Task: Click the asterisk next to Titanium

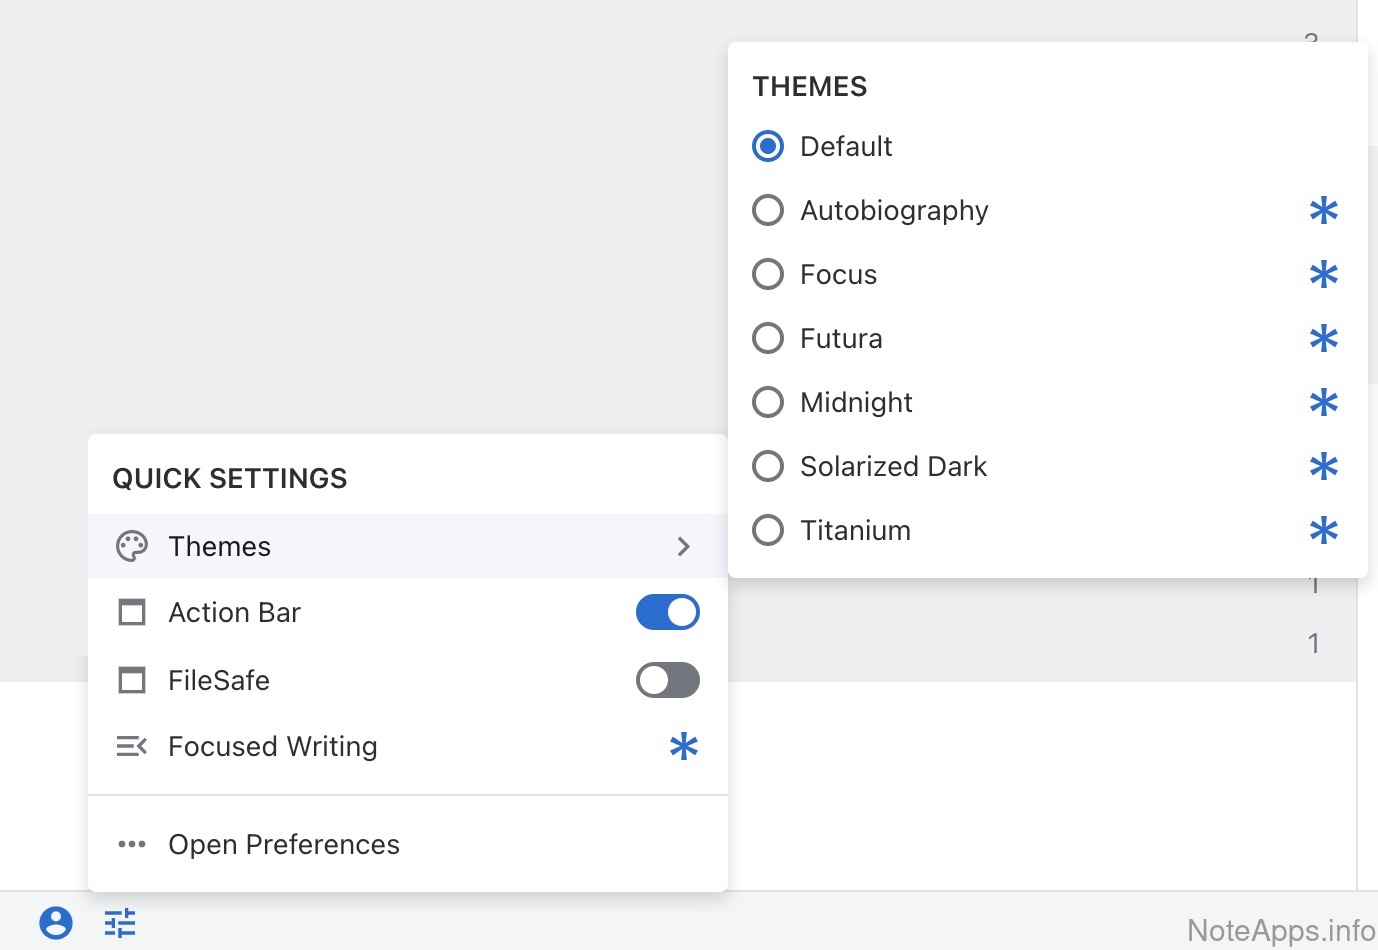Action: (1323, 530)
